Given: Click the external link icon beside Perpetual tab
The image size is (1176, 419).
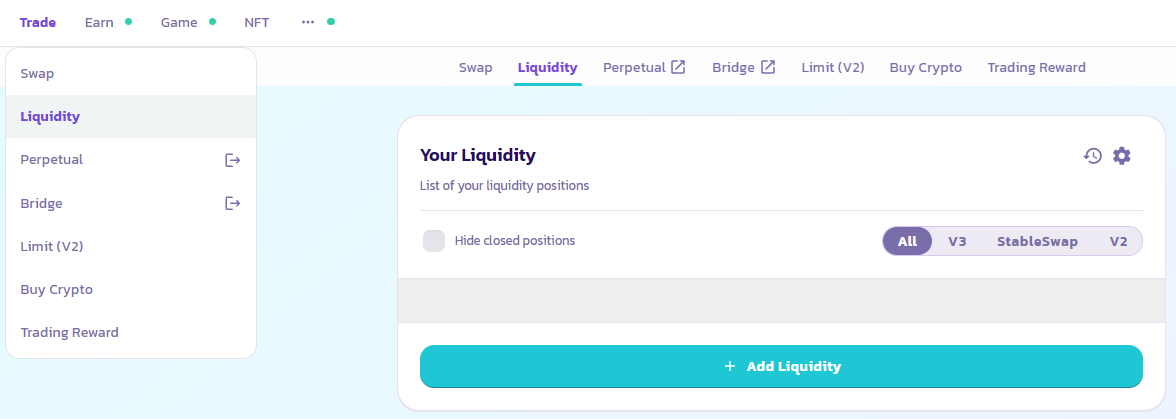Looking at the screenshot, I should tap(678, 67).
